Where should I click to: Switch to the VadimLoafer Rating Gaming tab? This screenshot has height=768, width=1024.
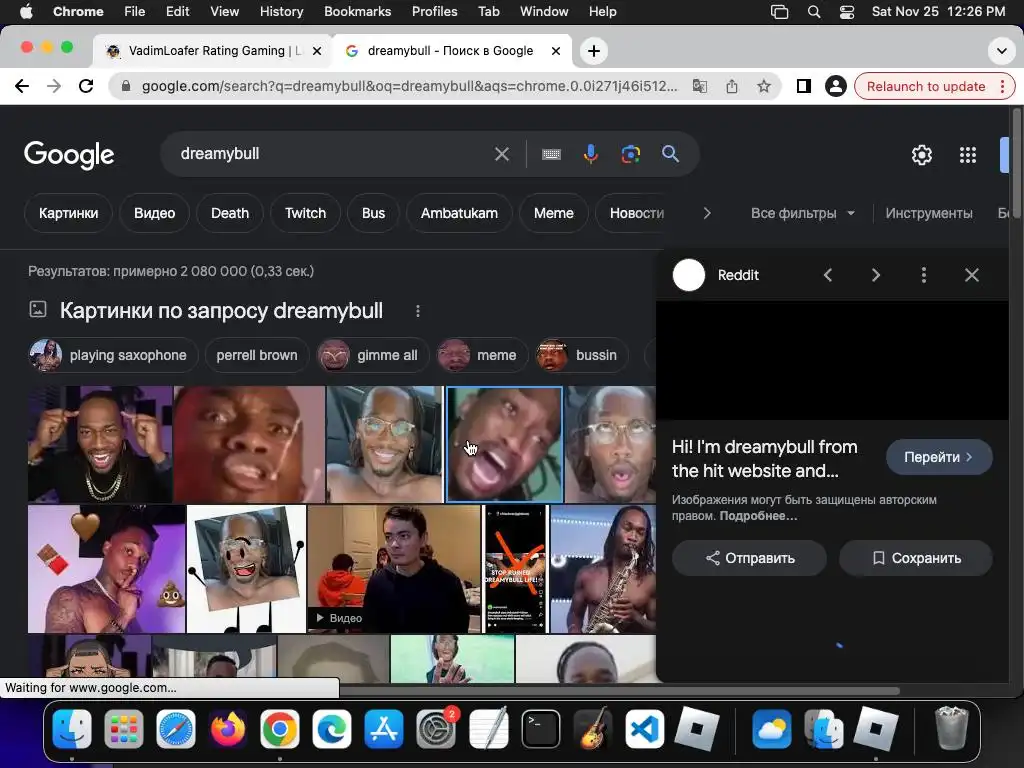tap(214, 51)
